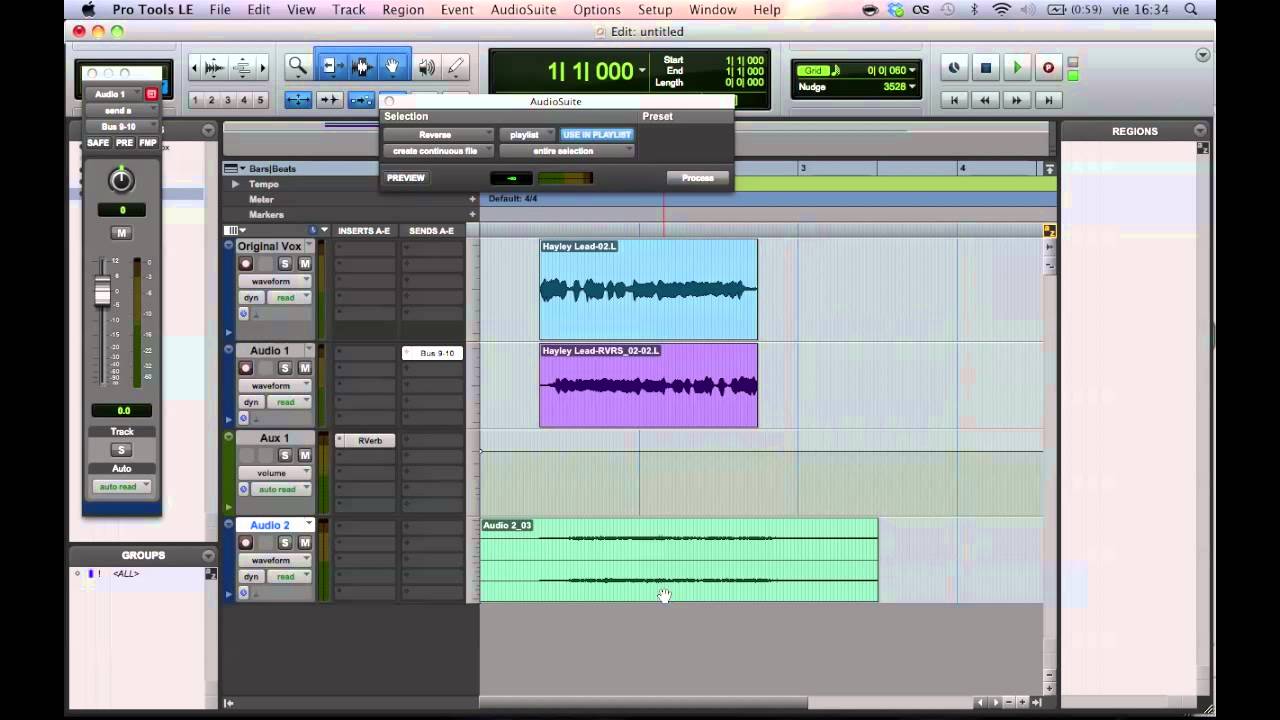Click the Bus 9-10 send on Audio 1
The height and width of the screenshot is (720, 1280).
click(432, 353)
